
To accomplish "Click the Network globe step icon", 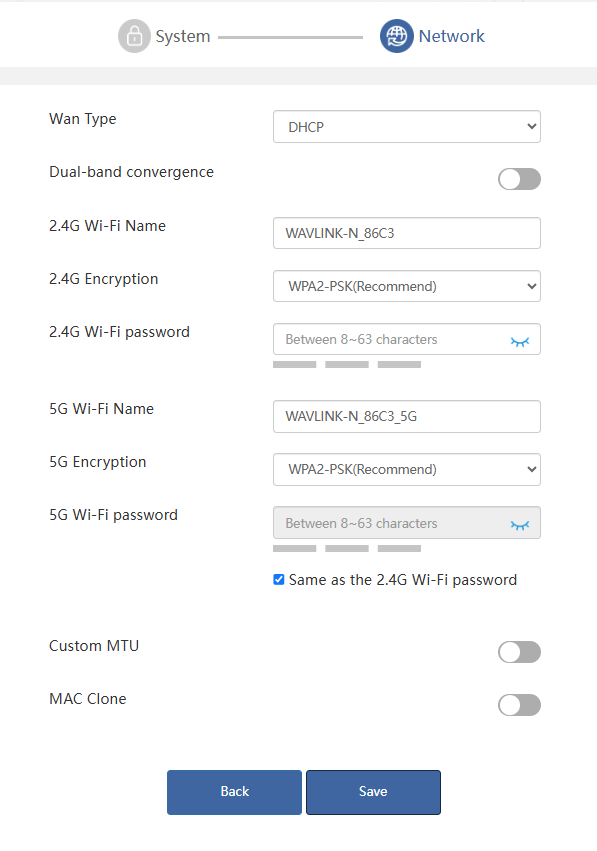I will (x=397, y=36).
